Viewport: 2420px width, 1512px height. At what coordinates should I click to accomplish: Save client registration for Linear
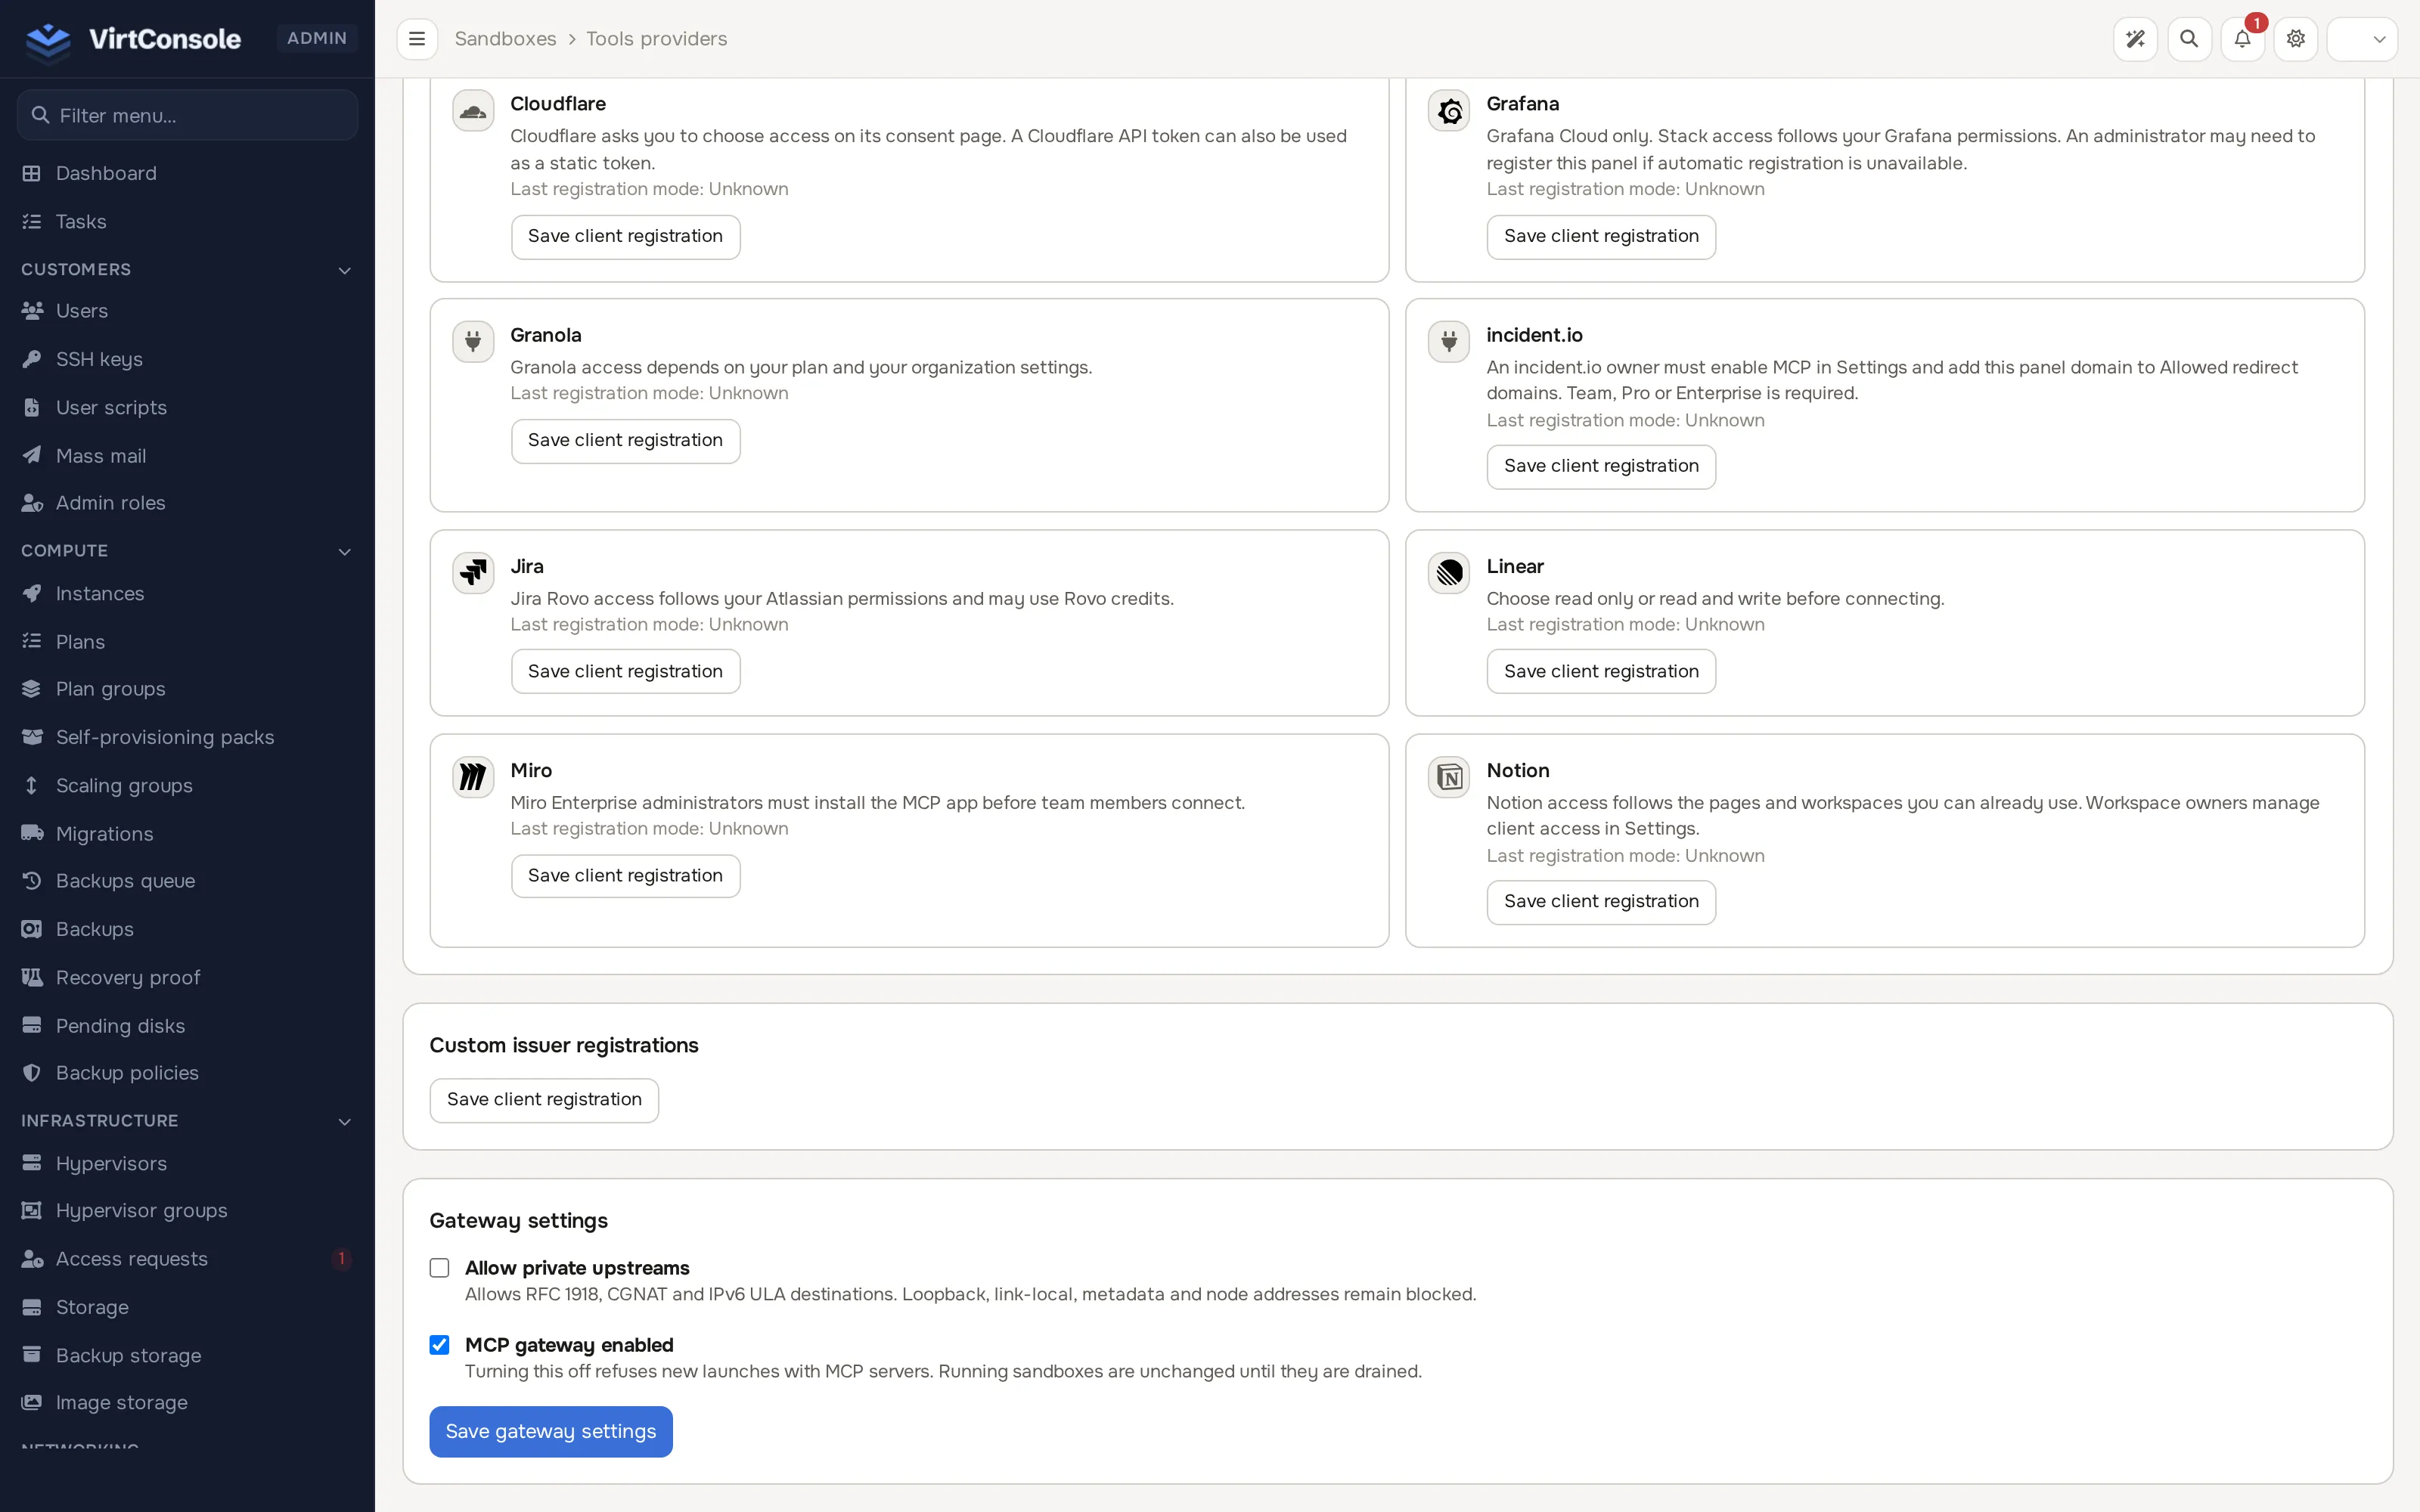coord(1601,672)
